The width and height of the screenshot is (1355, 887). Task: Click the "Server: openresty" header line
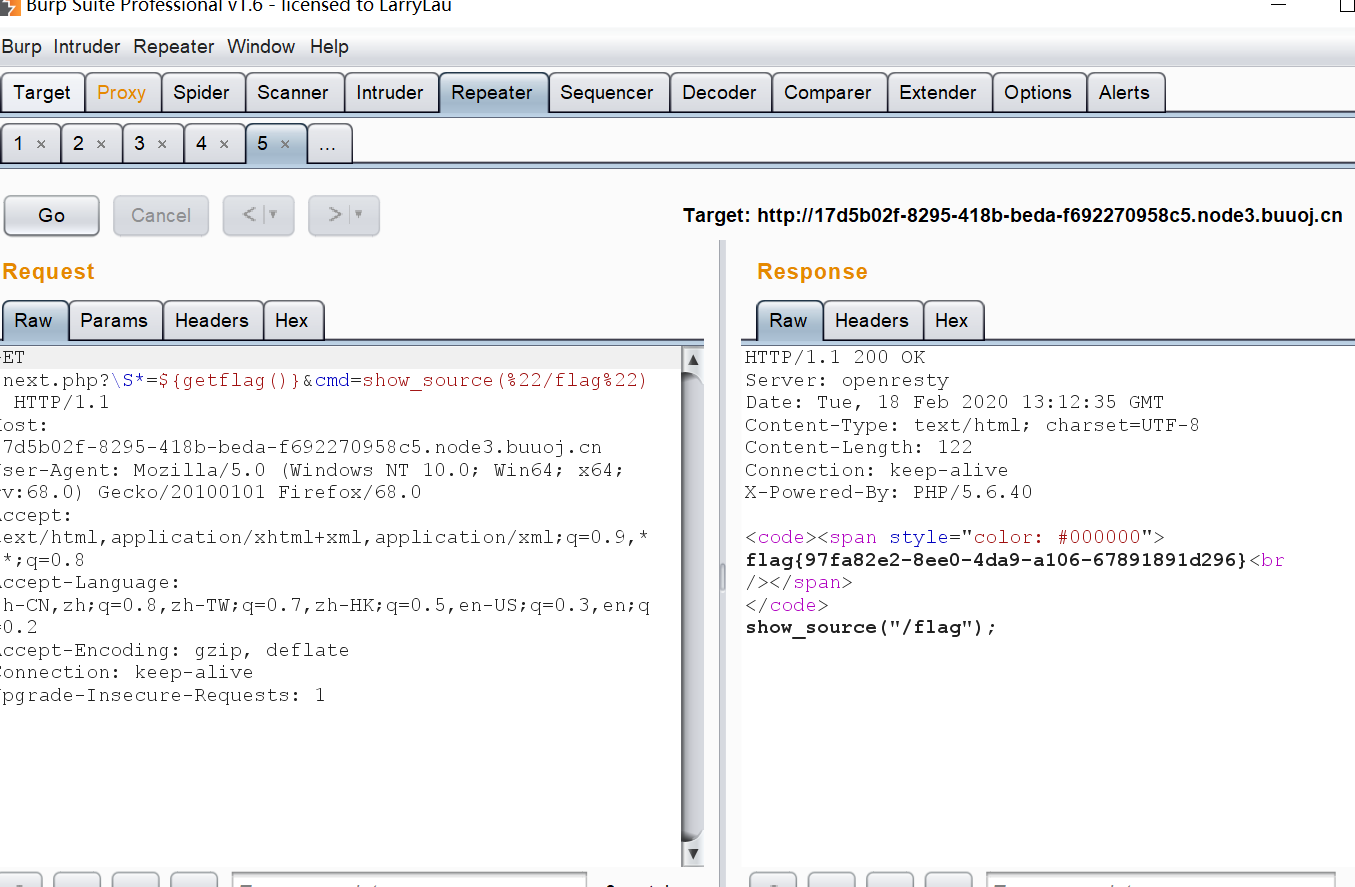(x=847, y=380)
